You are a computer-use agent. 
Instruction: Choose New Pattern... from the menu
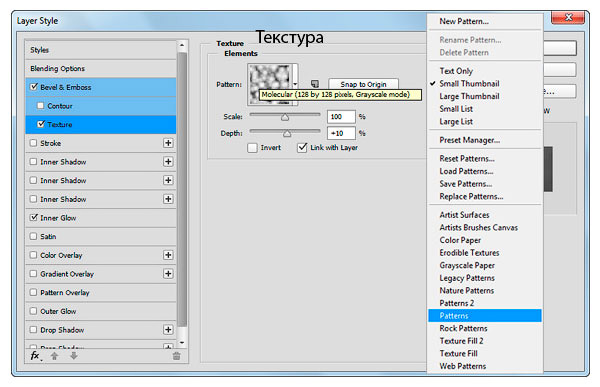pos(464,21)
